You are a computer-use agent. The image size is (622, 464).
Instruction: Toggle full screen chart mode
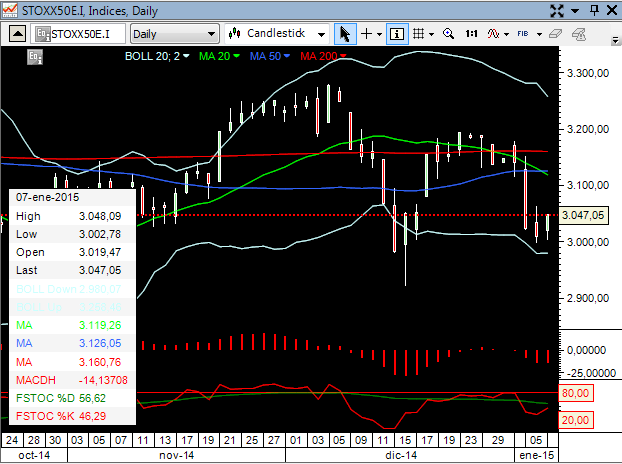[x=557, y=11]
